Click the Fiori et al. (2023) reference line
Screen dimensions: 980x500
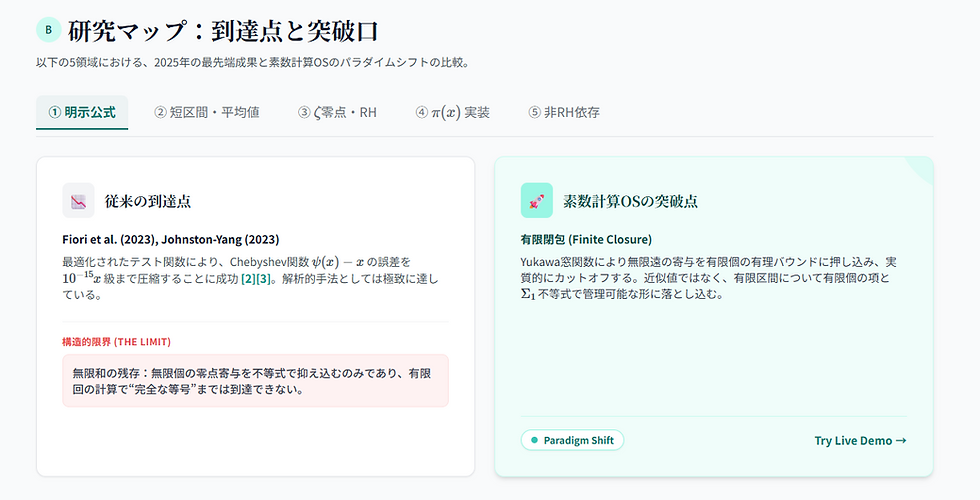[x=171, y=240]
